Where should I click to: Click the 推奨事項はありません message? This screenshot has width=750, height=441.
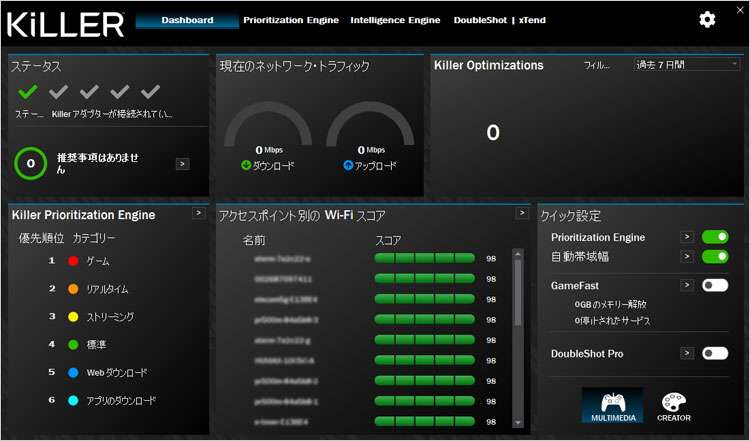pyautogui.click(x=98, y=163)
